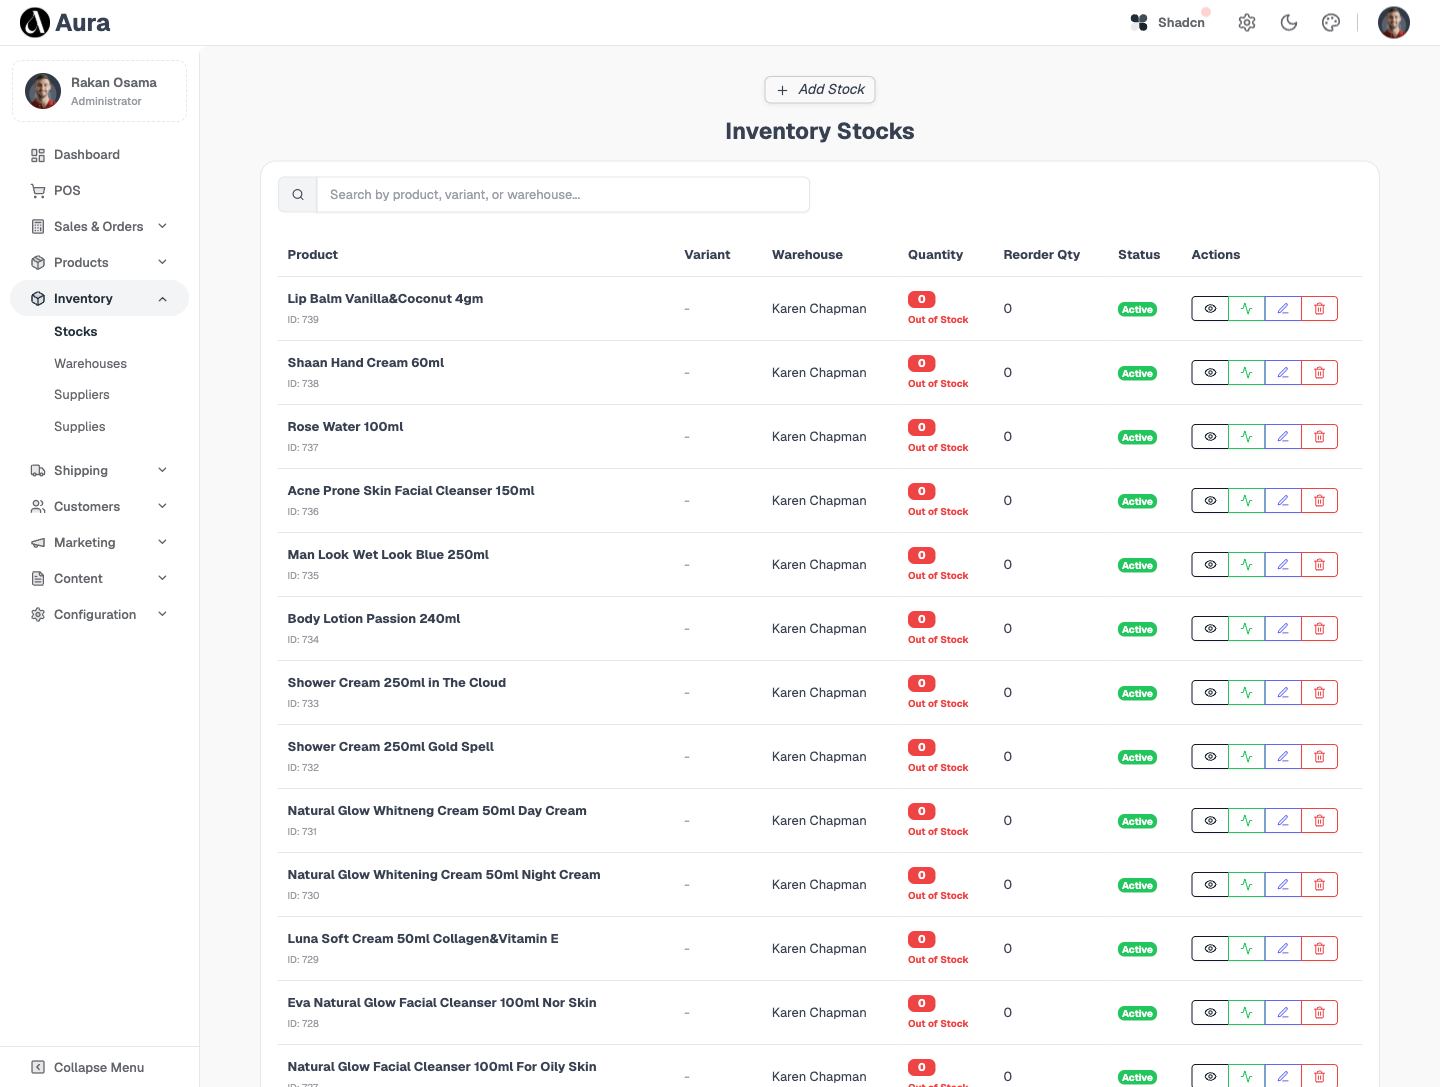This screenshot has height=1087, width=1440.
Task: Edit Body Lotion Passion 240ml stock
Action: point(1283,629)
